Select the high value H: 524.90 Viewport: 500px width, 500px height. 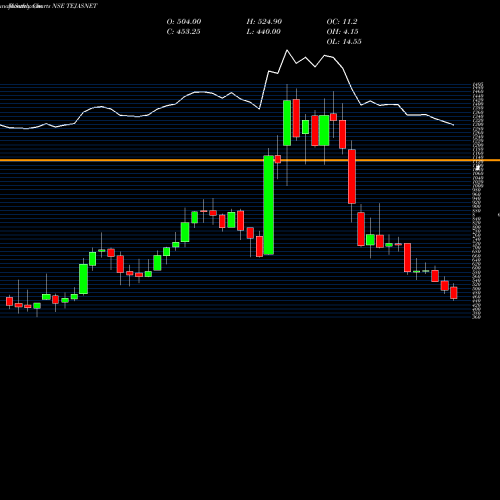[x=264, y=22]
